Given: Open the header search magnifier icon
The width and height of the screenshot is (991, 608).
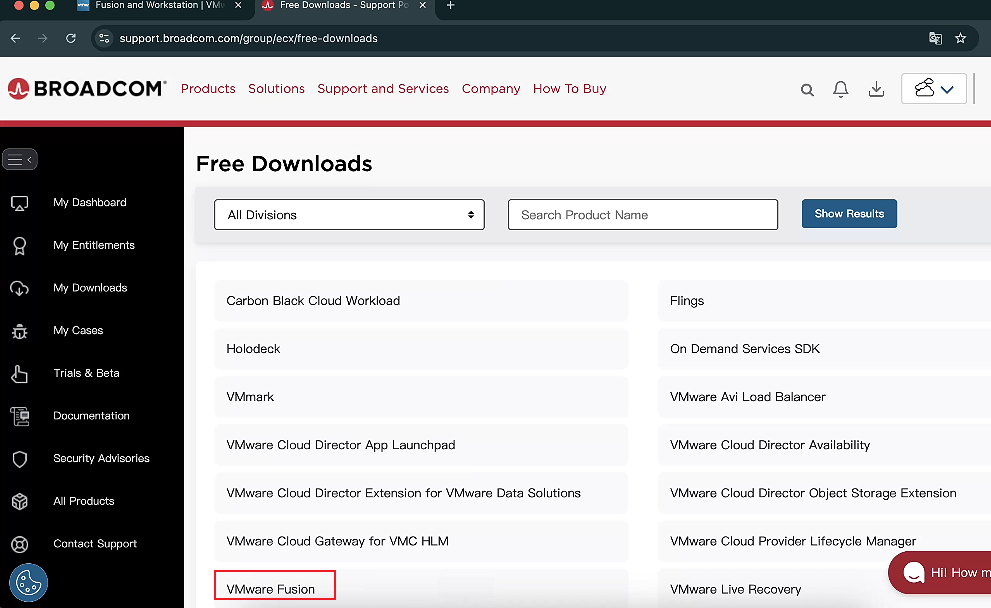Looking at the screenshot, I should [807, 90].
